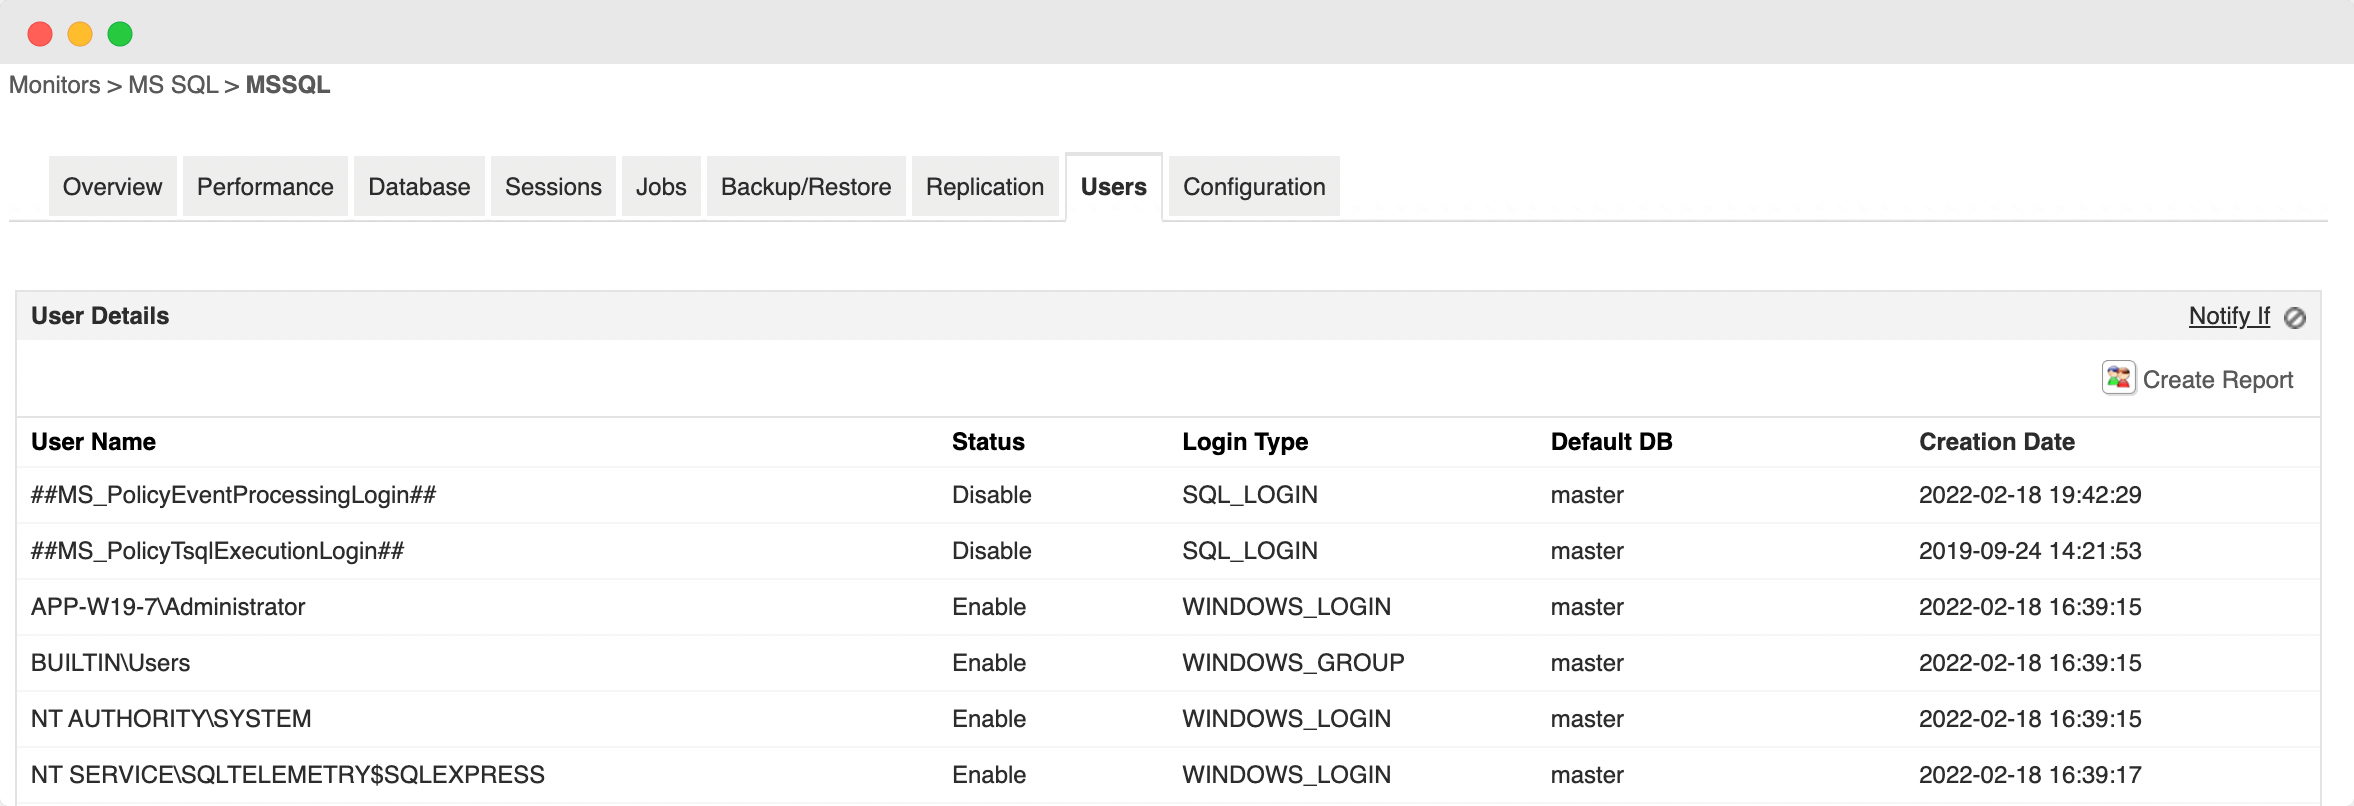This screenshot has width=2354, height=806.
Task: Select the Sessions tab
Action: pyautogui.click(x=553, y=187)
